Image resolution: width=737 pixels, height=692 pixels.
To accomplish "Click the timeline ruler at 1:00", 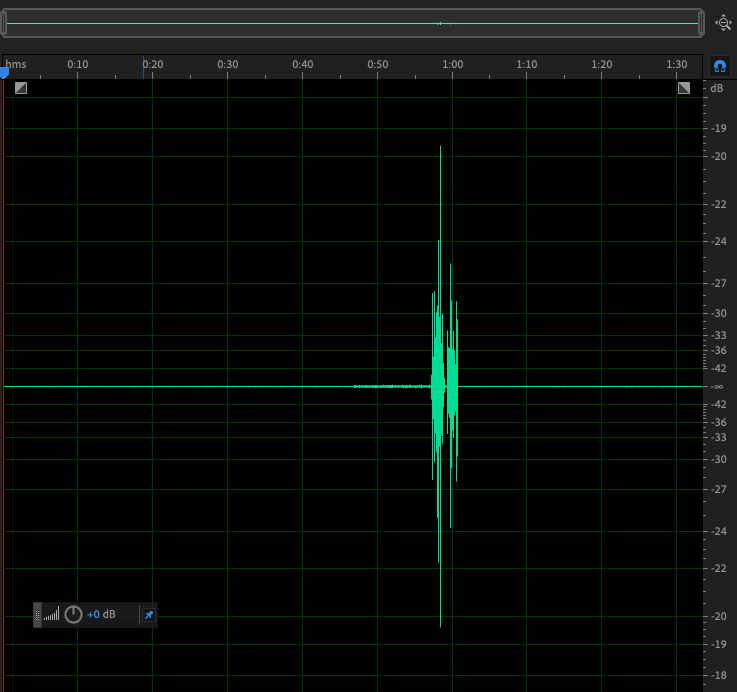I will tap(453, 65).
